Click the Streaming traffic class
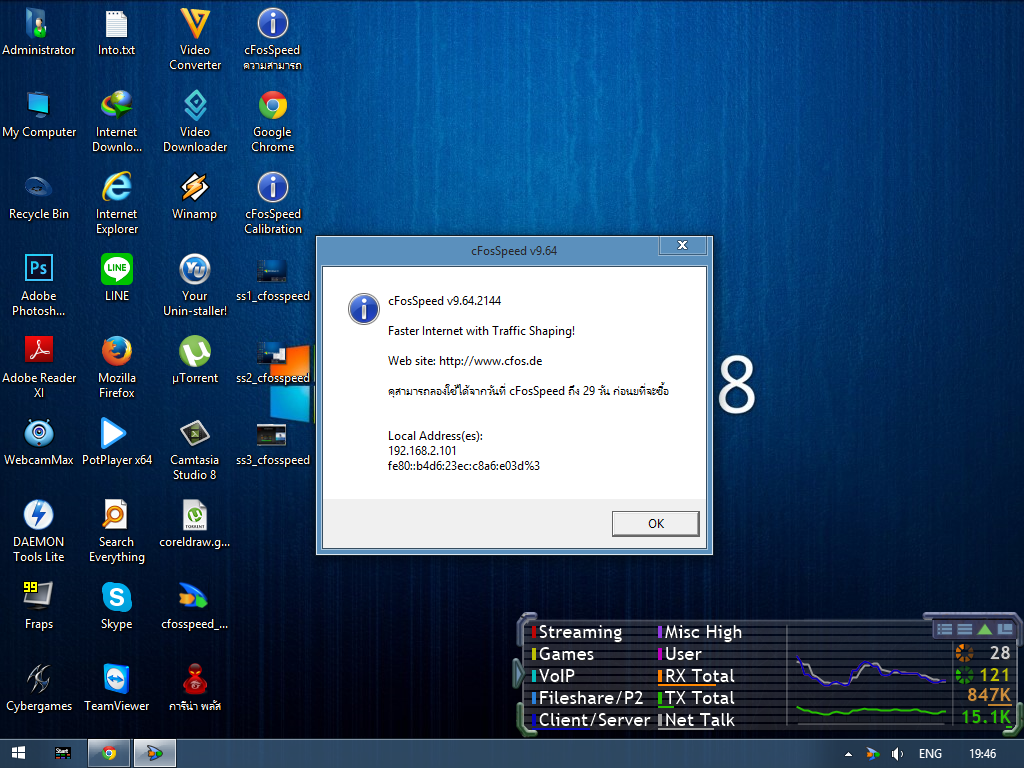 pos(576,632)
